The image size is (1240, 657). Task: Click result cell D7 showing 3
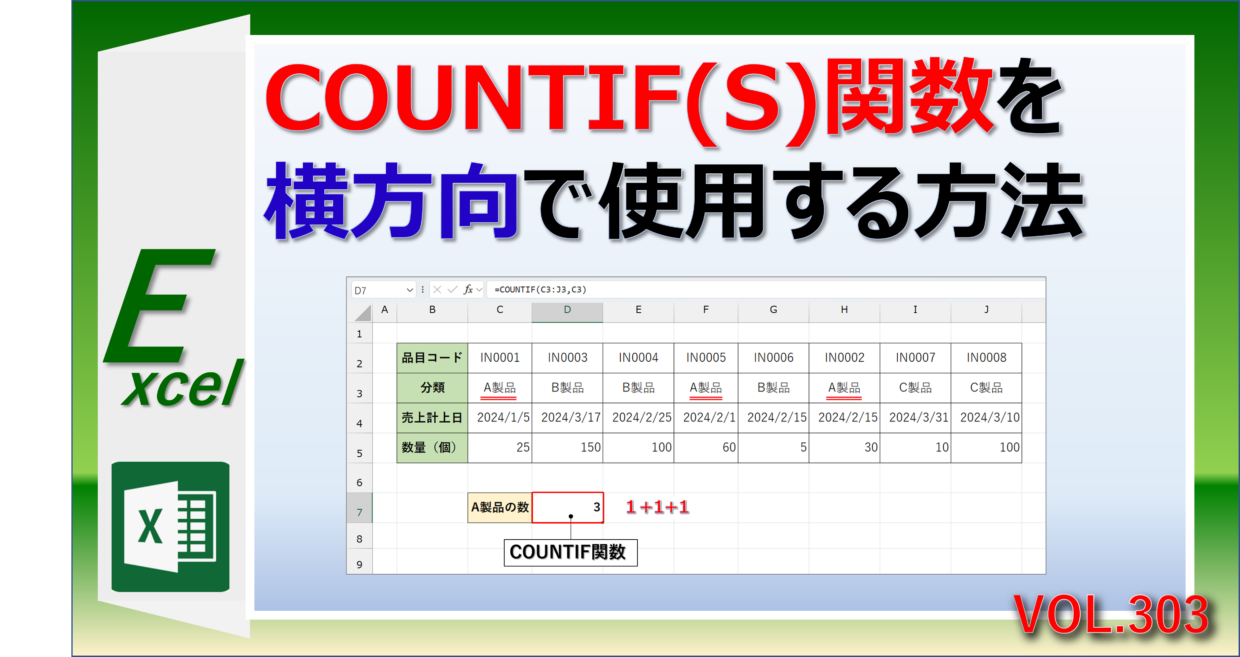click(567, 508)
